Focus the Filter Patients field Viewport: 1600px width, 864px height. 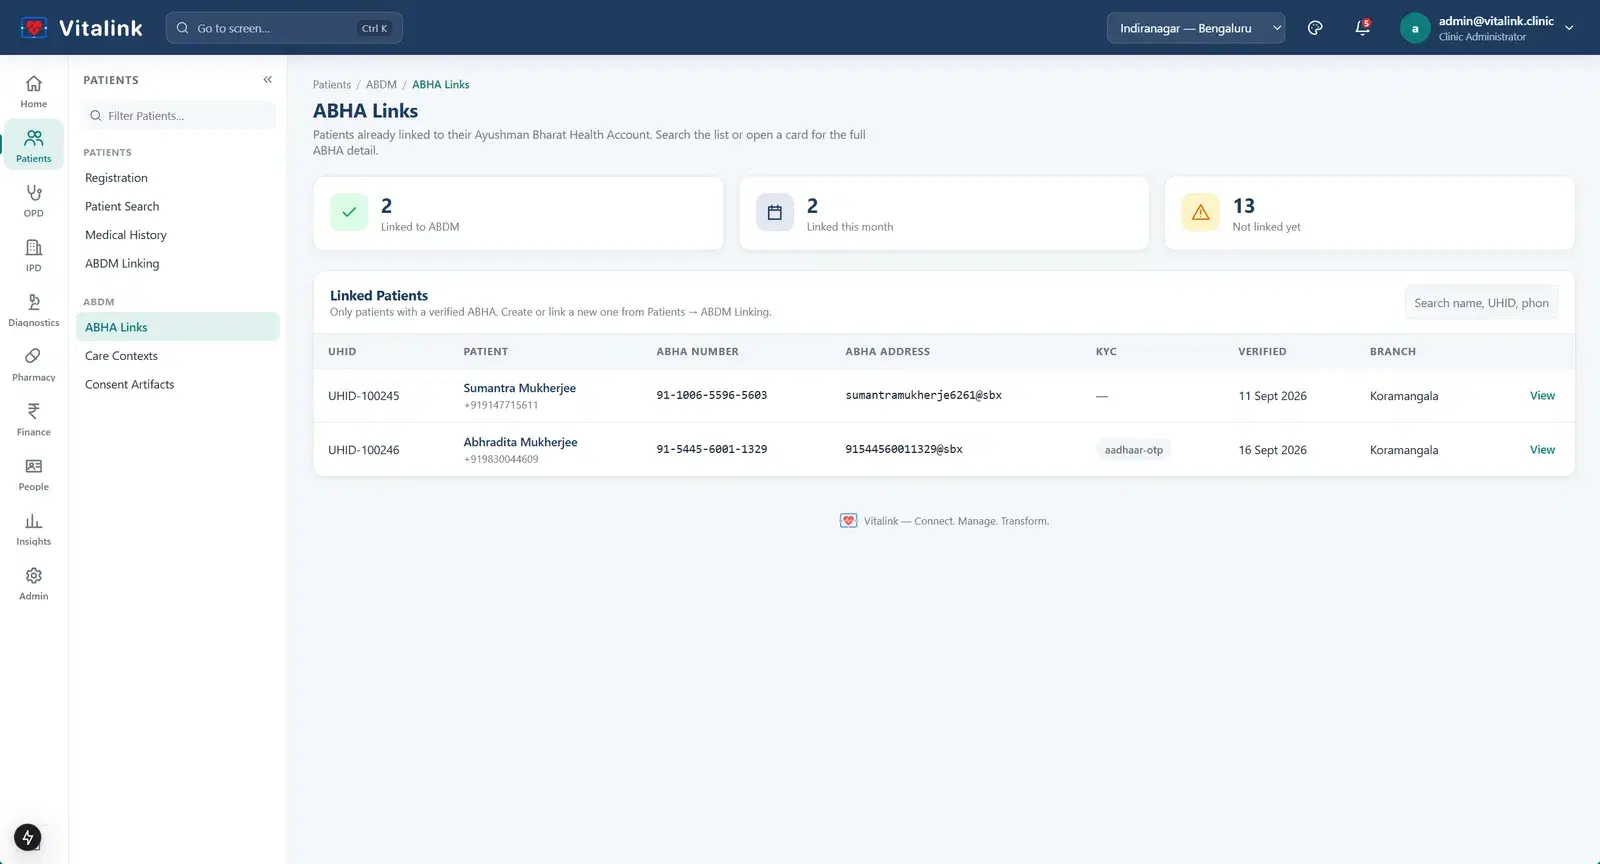tap(178, 115)
